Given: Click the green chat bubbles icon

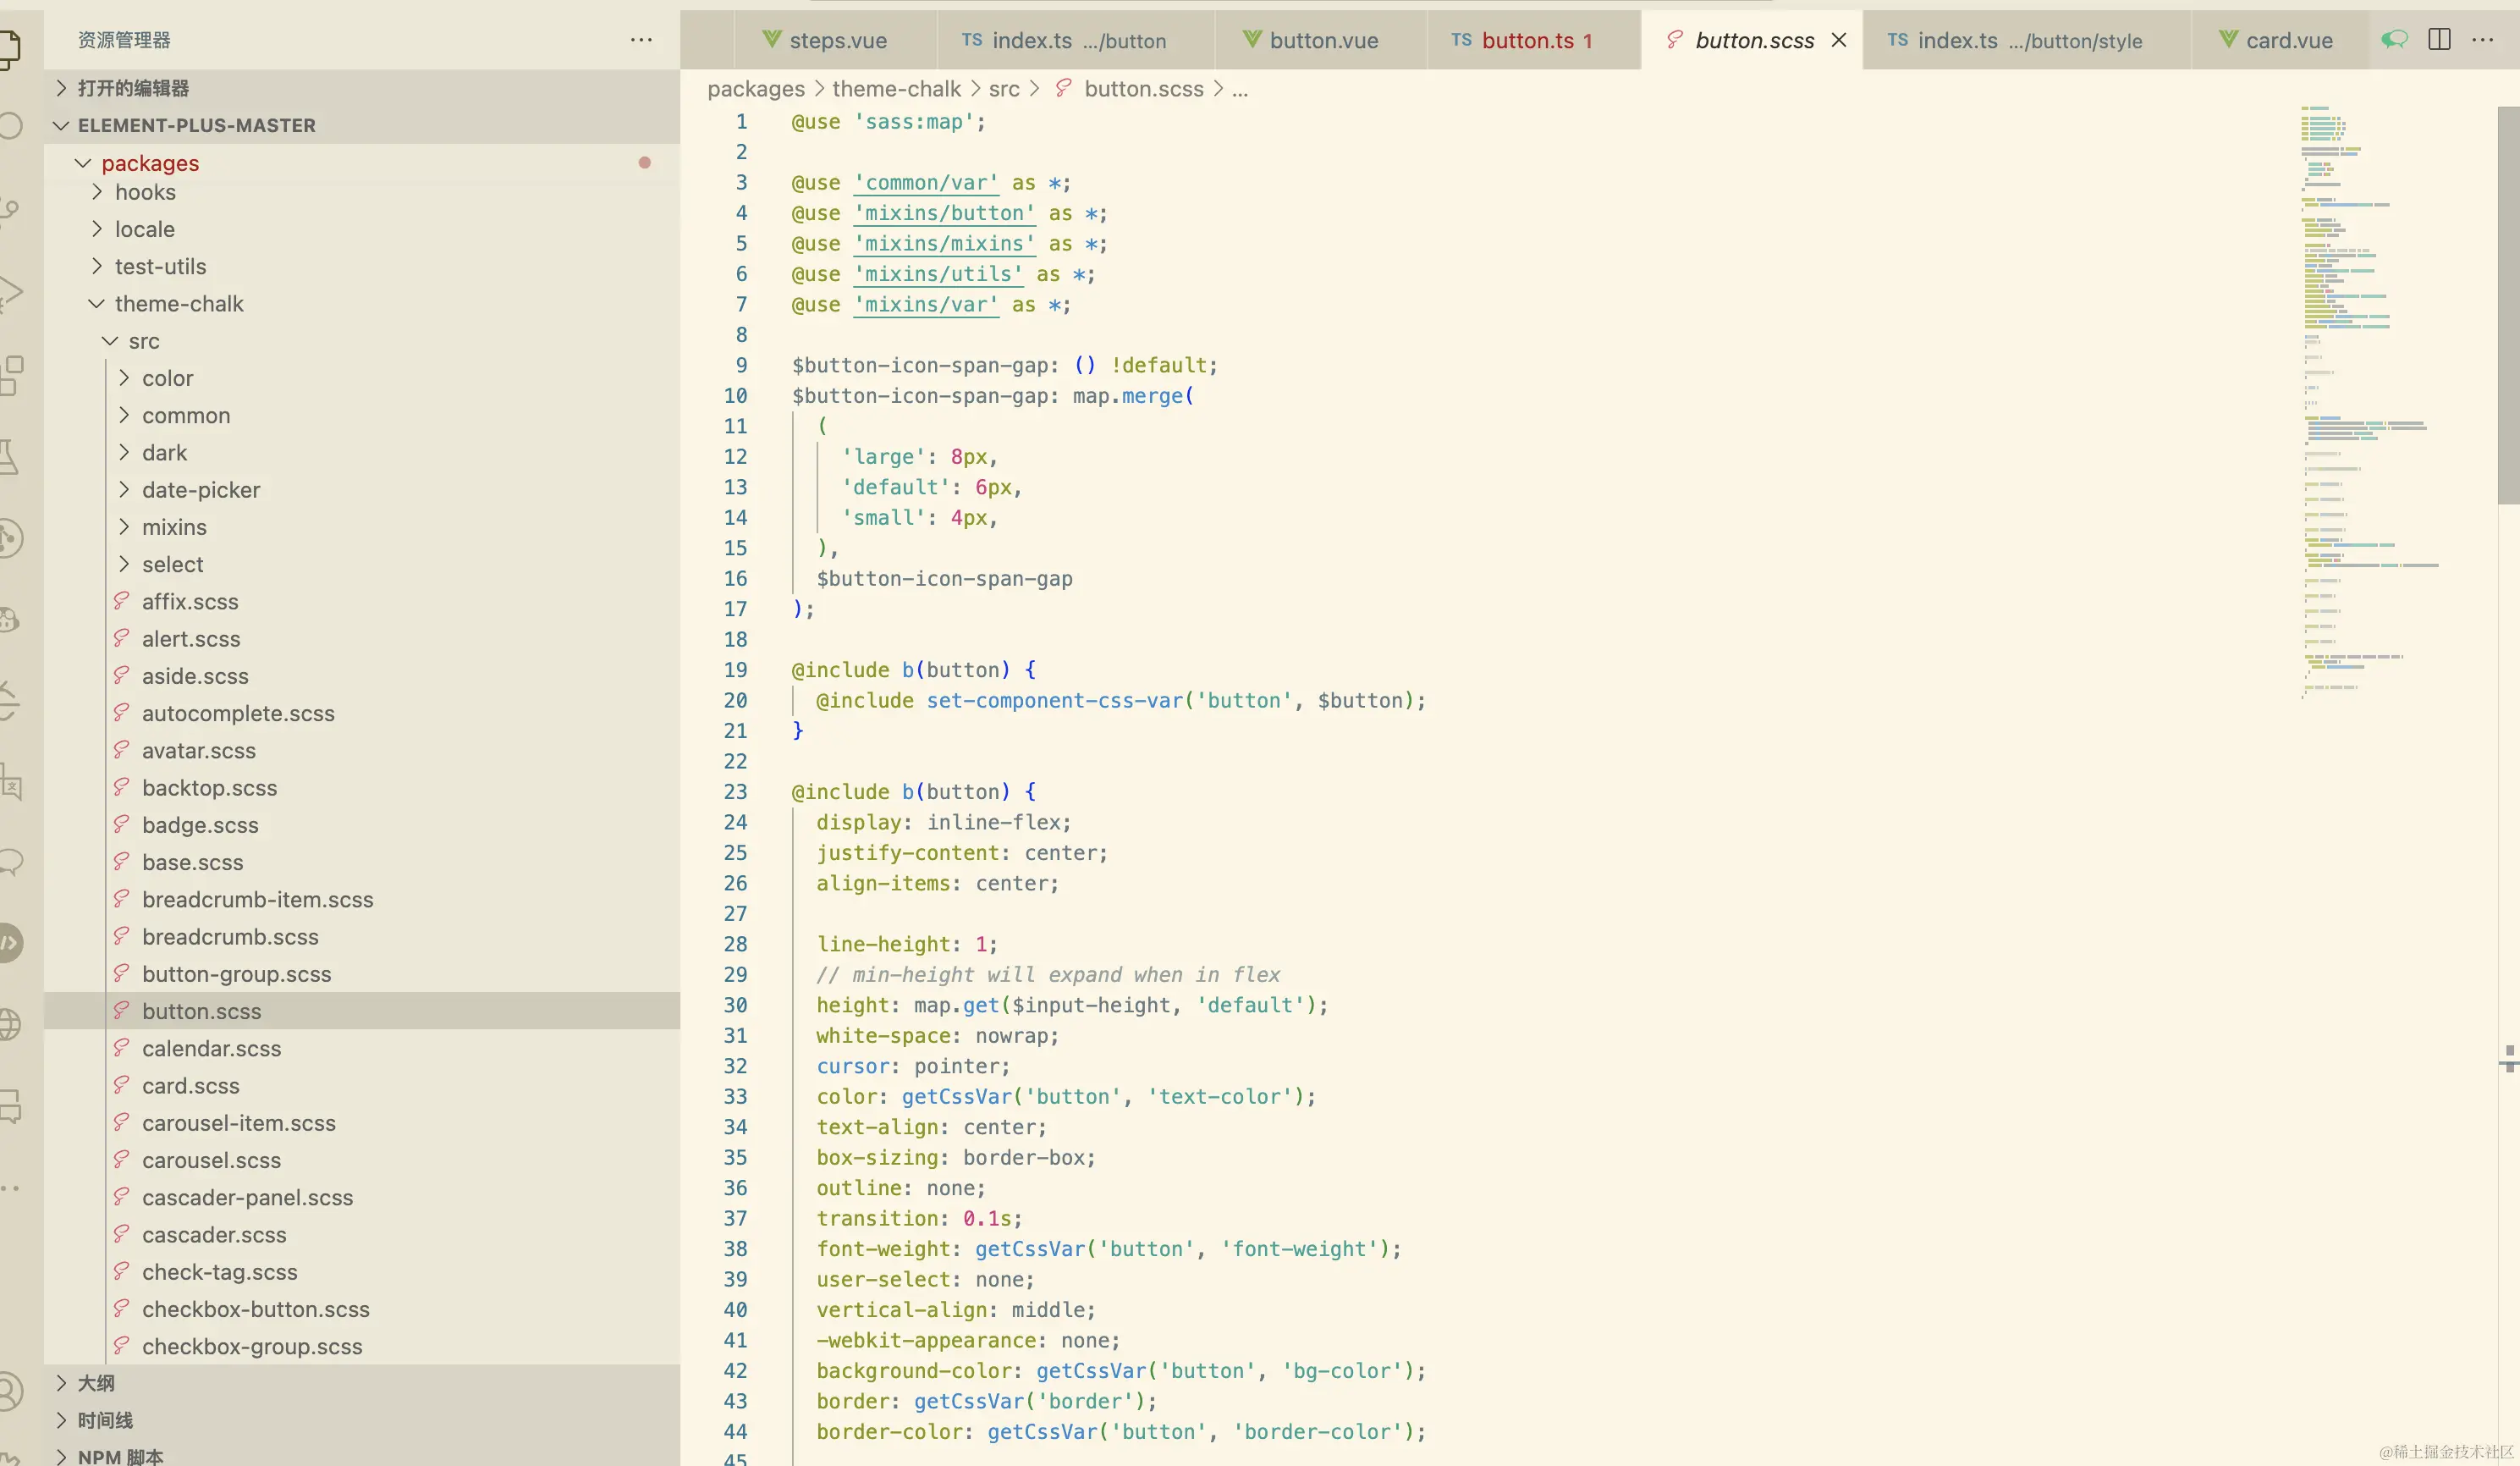Looking at the screenshot, I should pyautogui.click(x=2394, y=40).
